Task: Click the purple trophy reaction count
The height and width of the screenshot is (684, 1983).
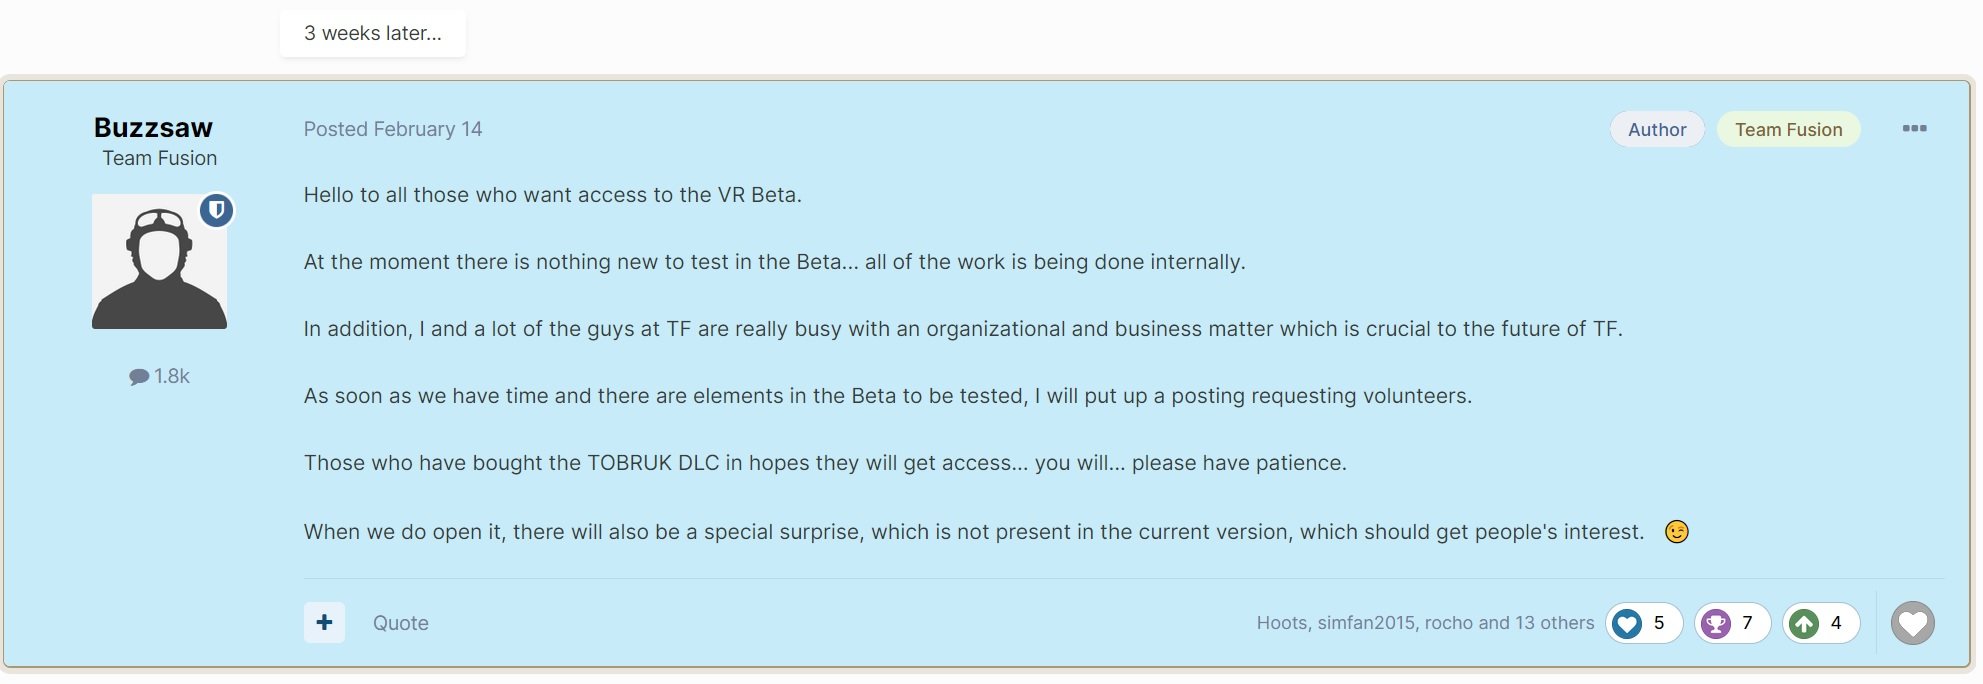Action: coord(1731,623)
